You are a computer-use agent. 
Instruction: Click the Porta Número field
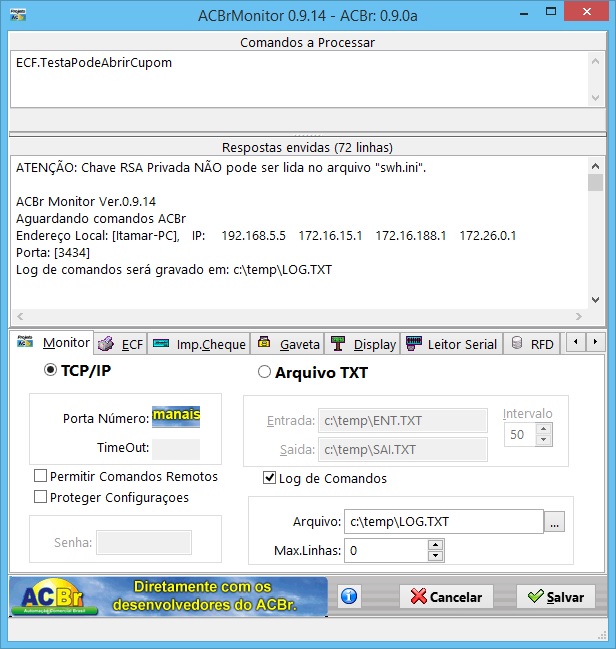[176, 417]
